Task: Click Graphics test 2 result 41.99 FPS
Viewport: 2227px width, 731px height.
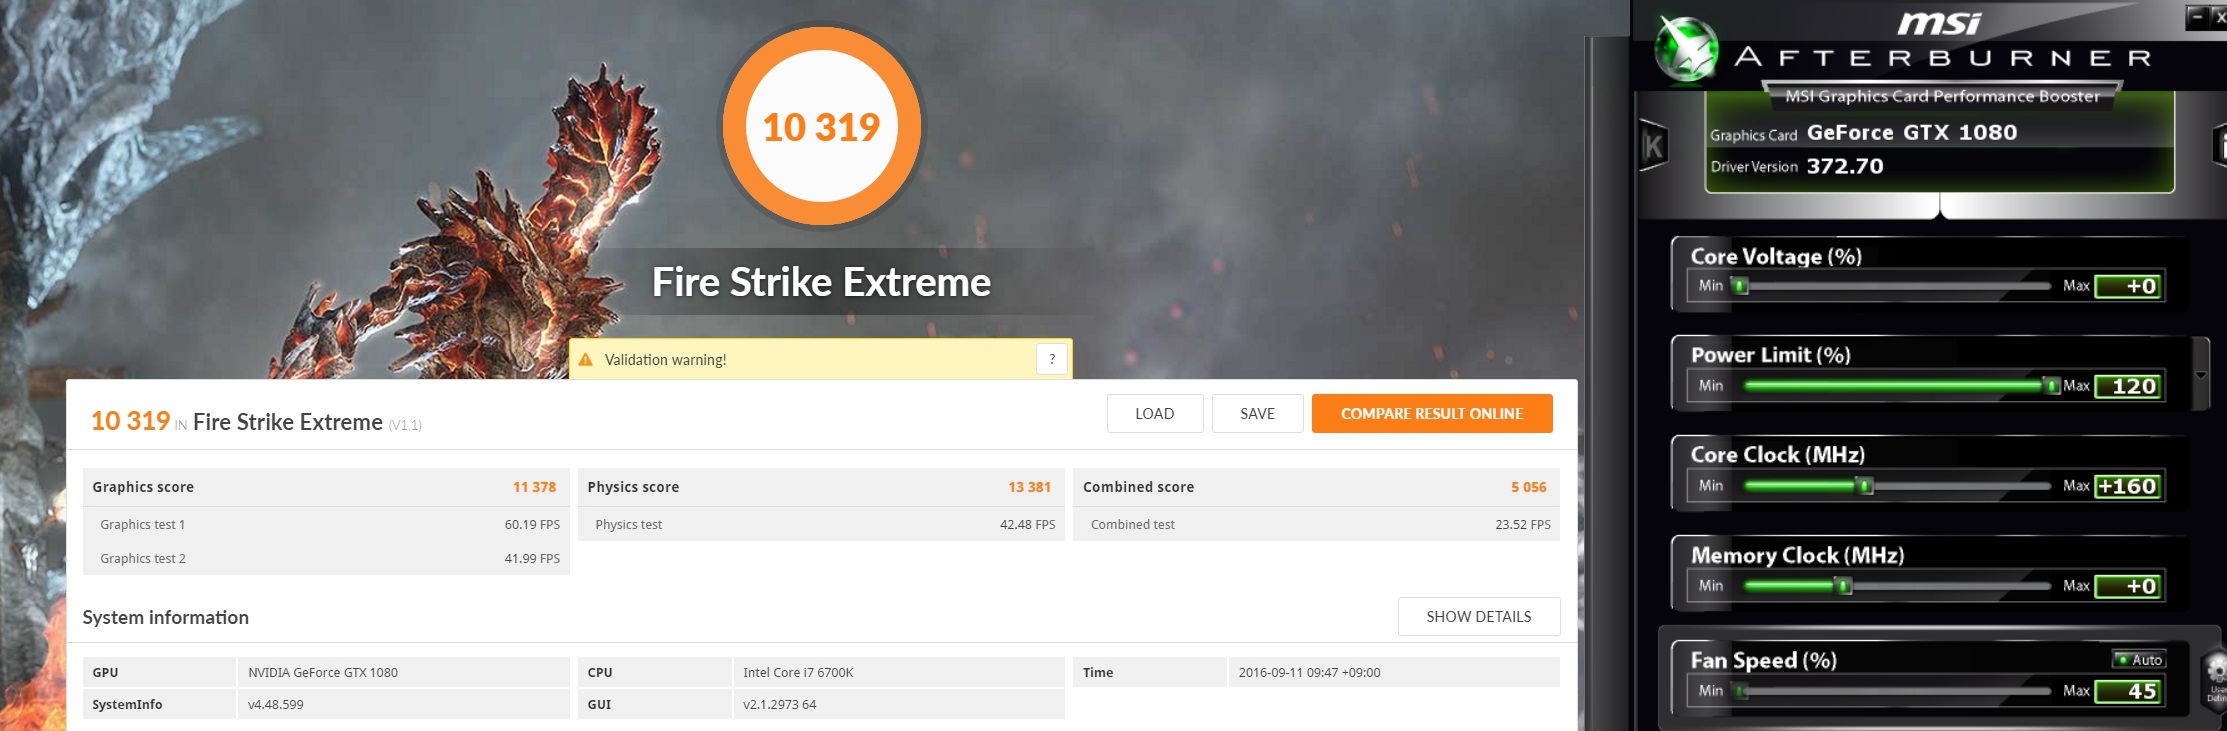Action: [x=532, y=558]
